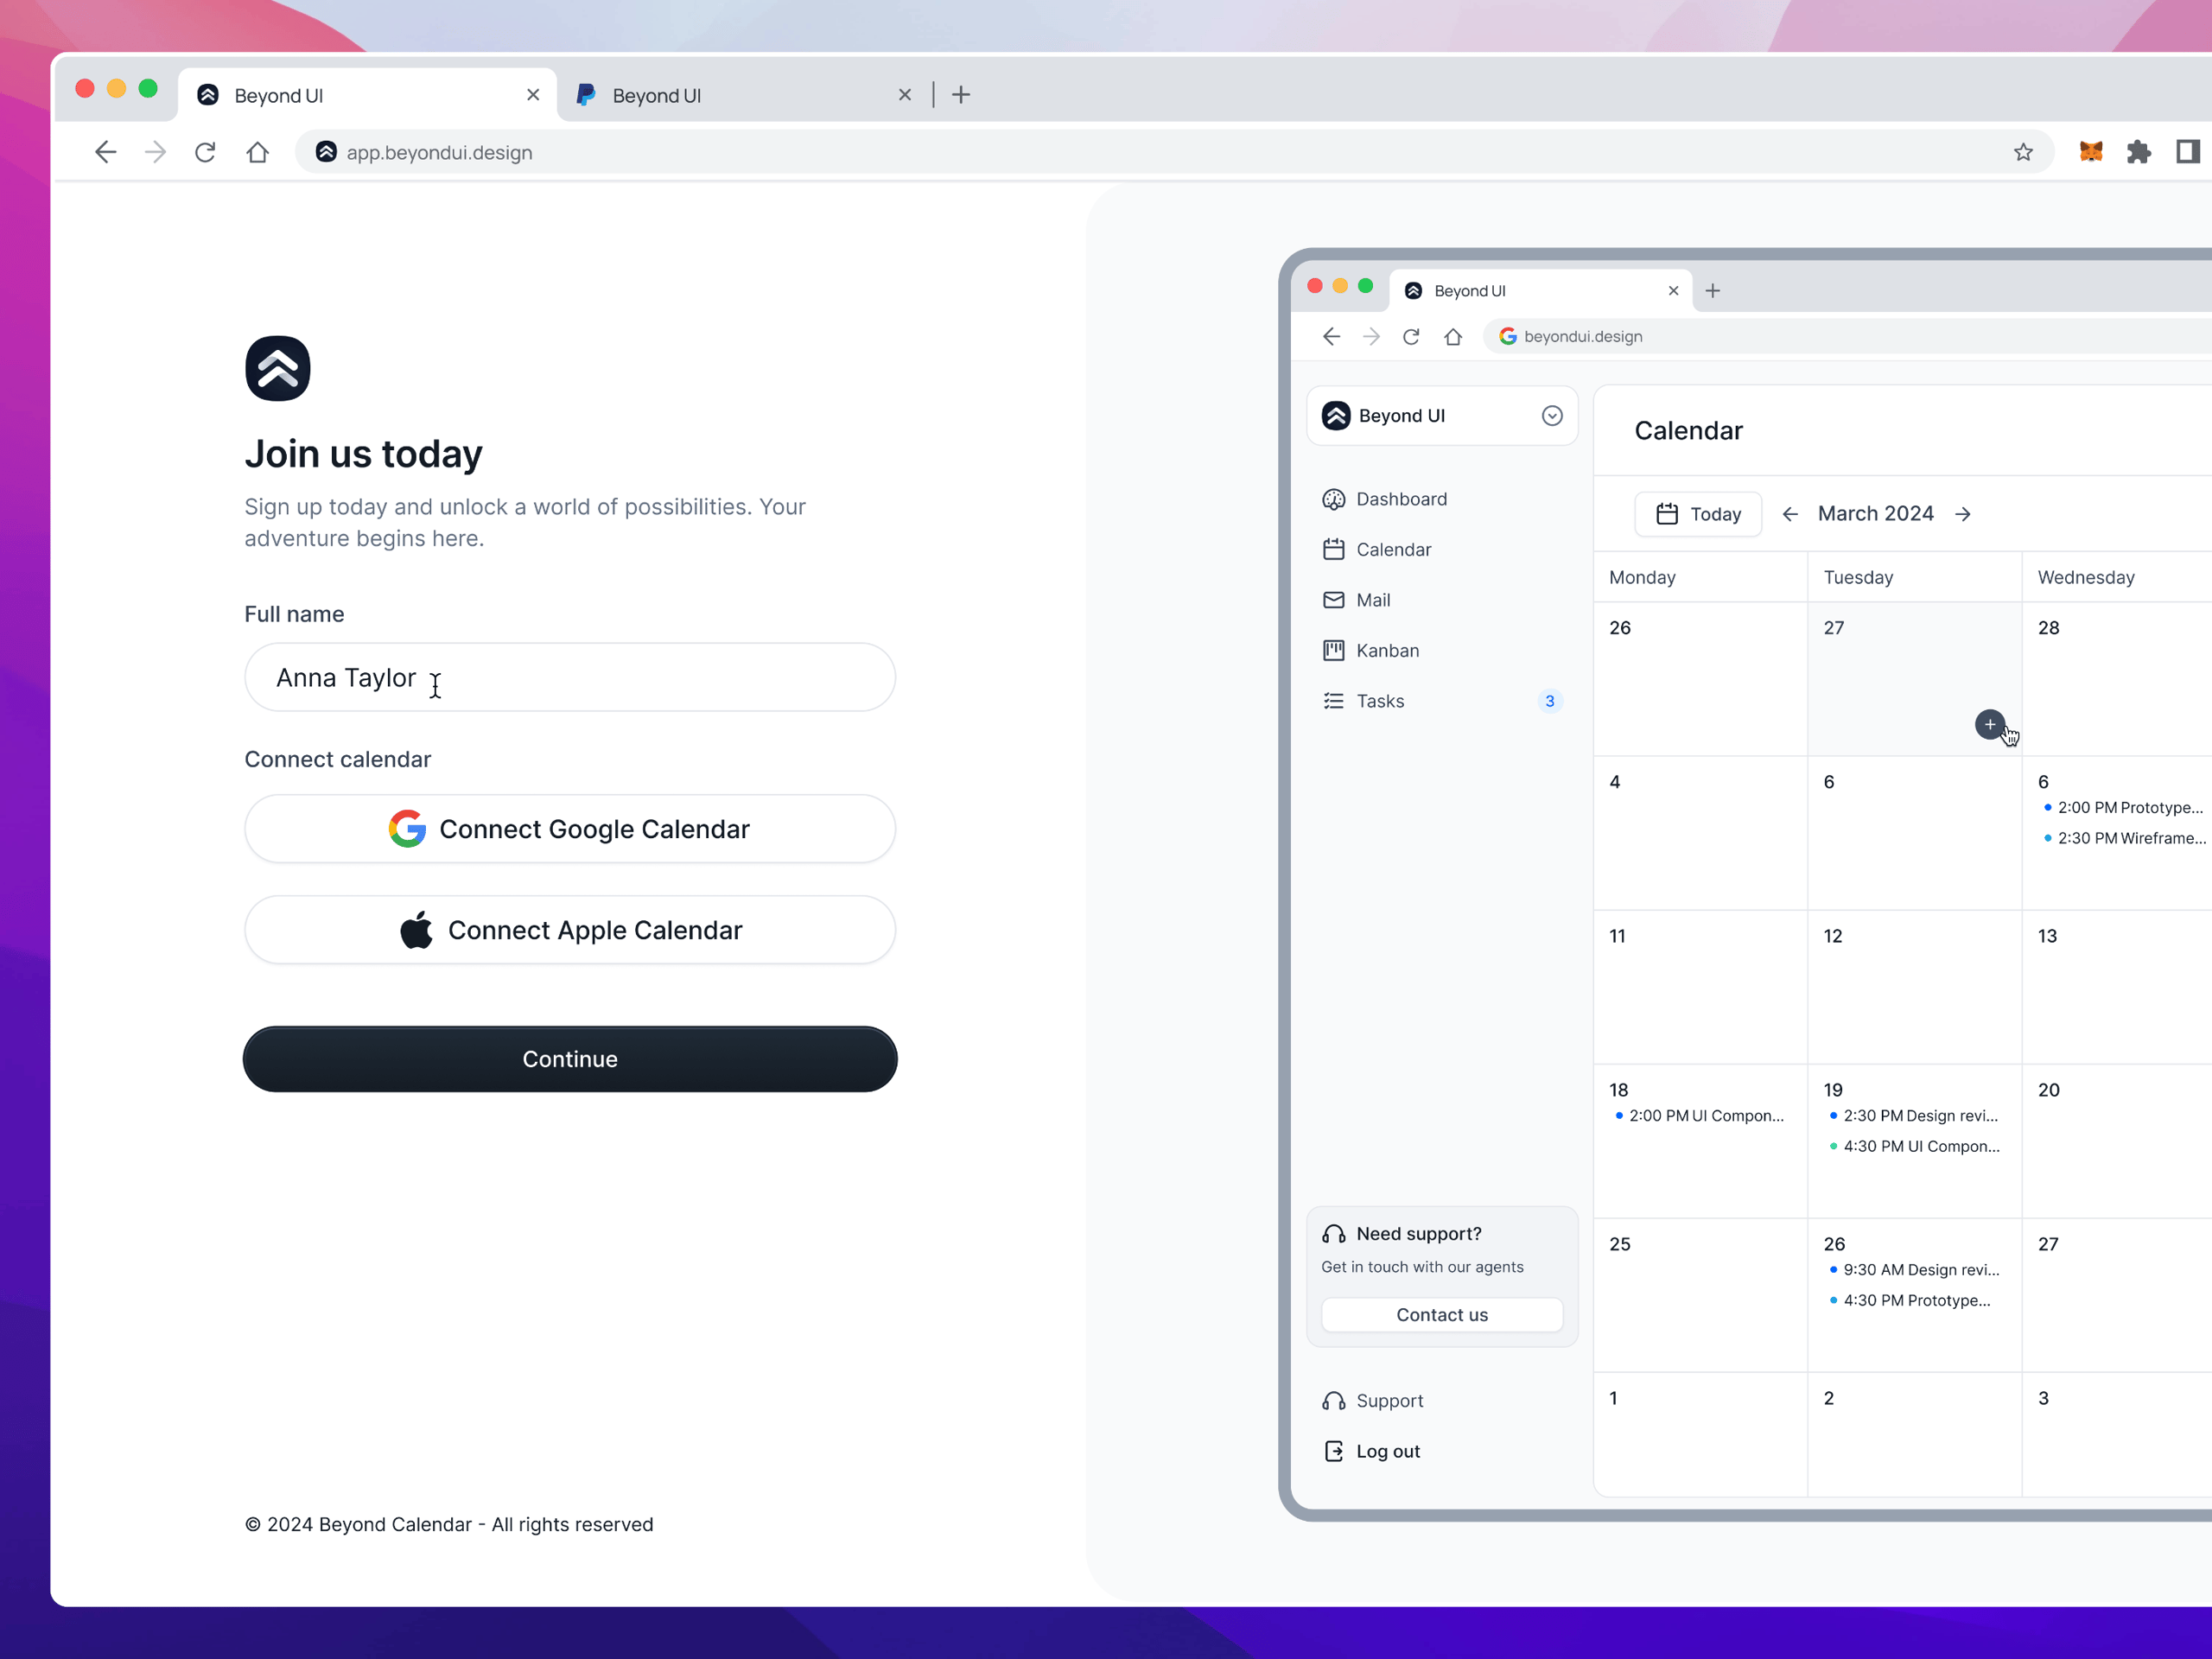The image size is (2212, 1659).
Task: Close the Beyond UI tab in preview browser
Action: point(1673,291)
